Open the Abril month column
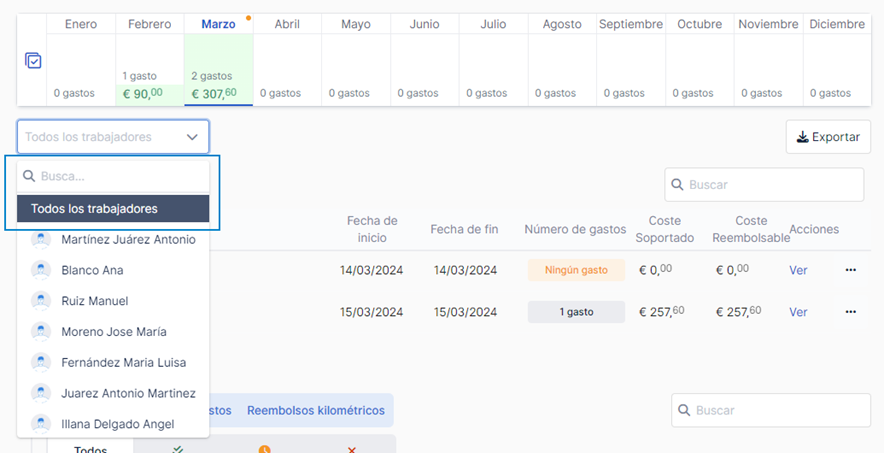The width and height of the screenshot is (884, 453). tap(287, 60)
